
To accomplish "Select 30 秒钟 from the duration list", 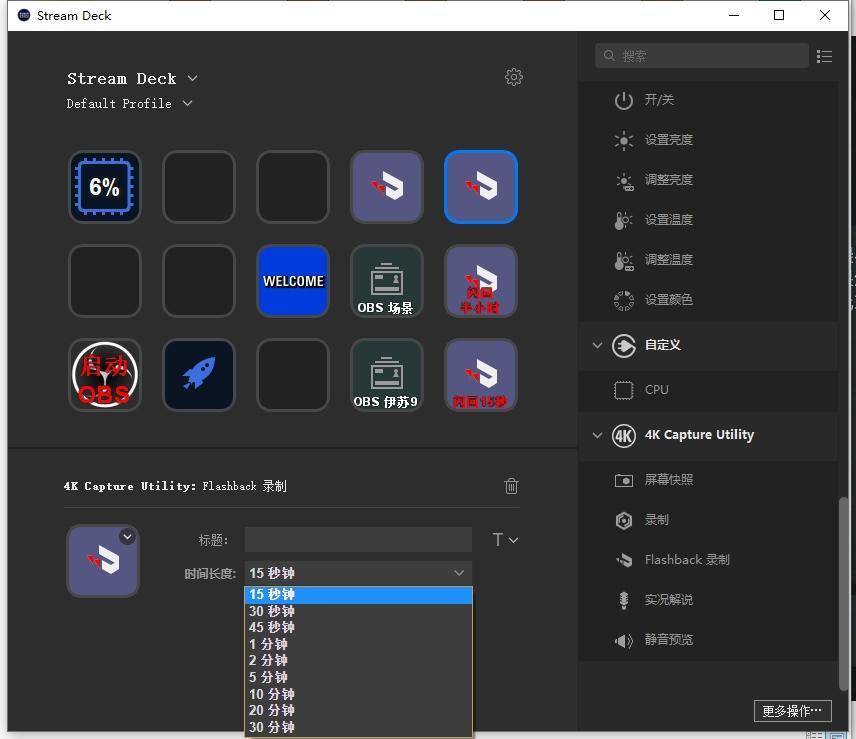I will (358, 611).
